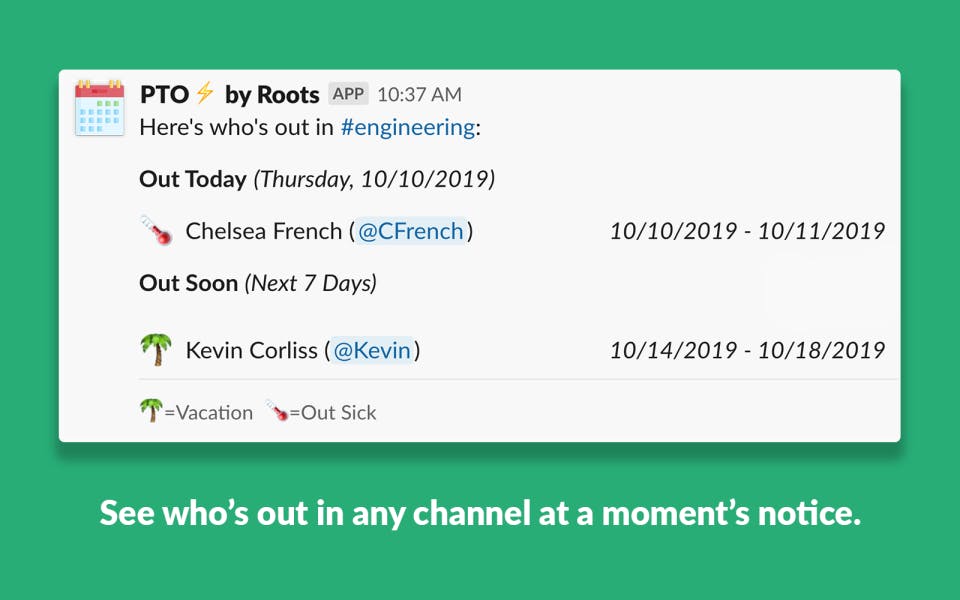The height and width of the screenshot is (600, 960).
Task: Click the lightning bolt emoji in app name
Action: pos(205,94)
